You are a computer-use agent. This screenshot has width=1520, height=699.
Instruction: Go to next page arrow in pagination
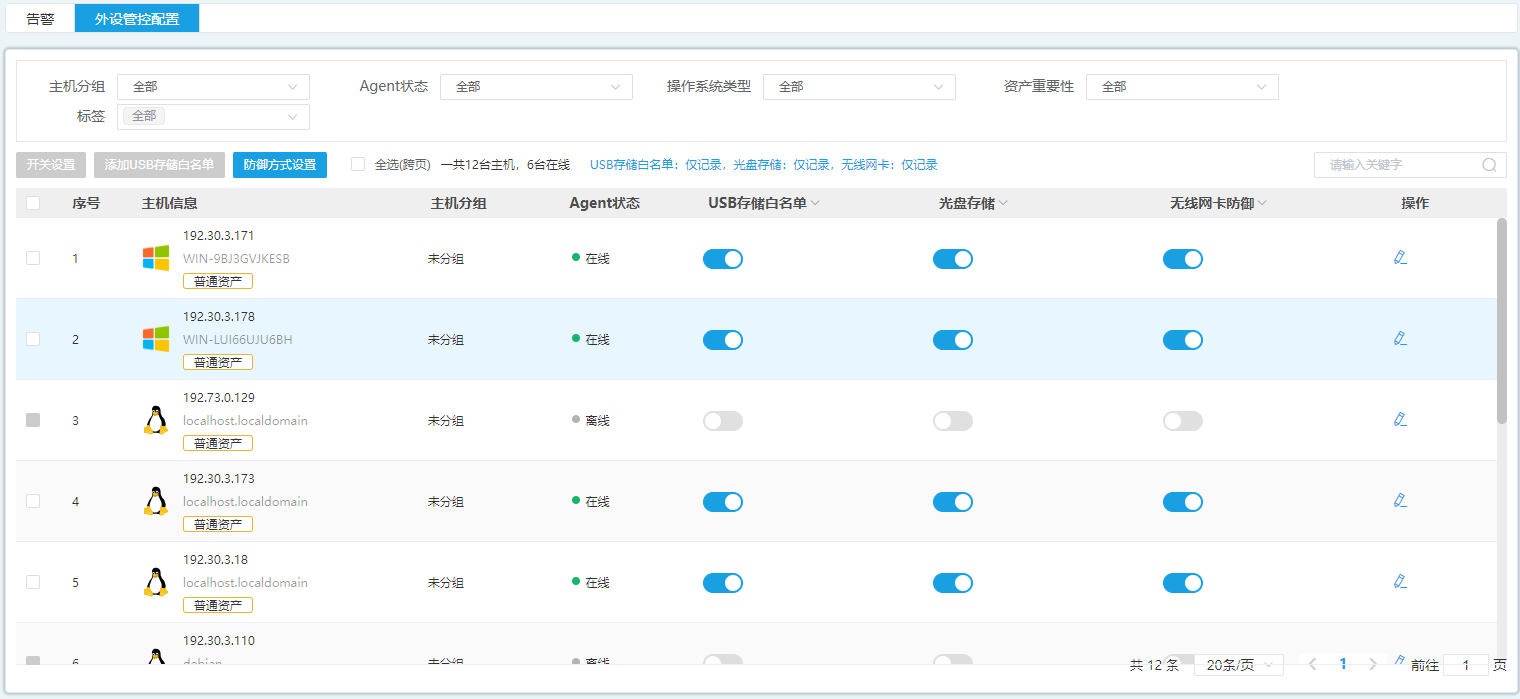(1373, 664)
